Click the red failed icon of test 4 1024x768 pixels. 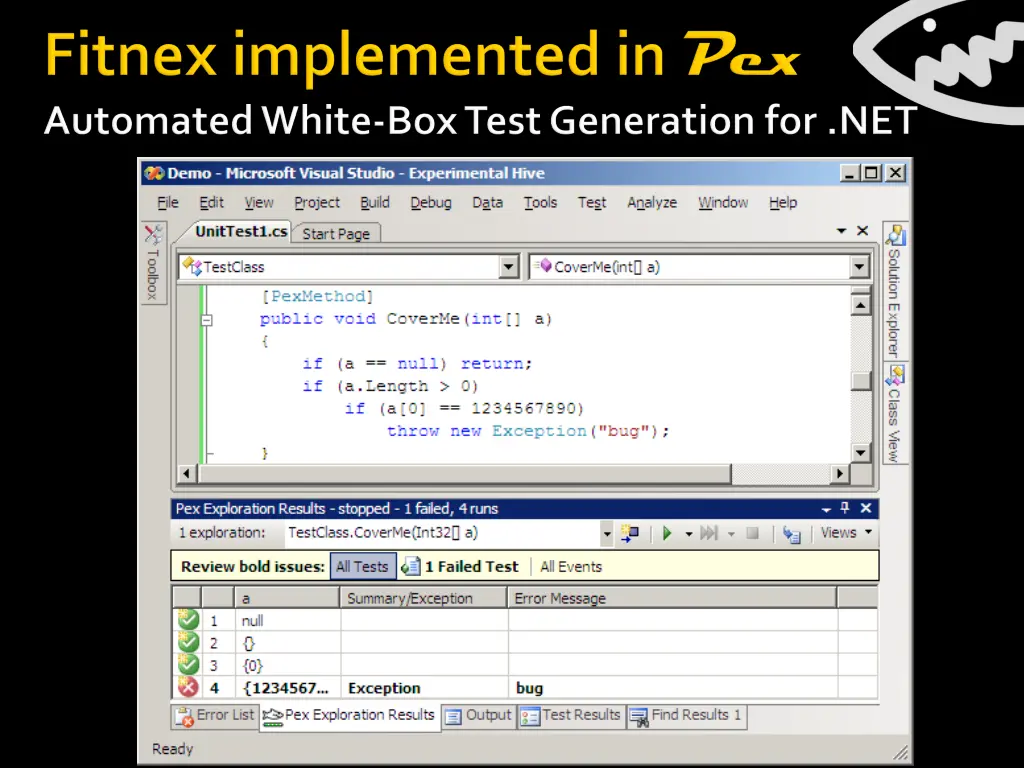[188, 687]
